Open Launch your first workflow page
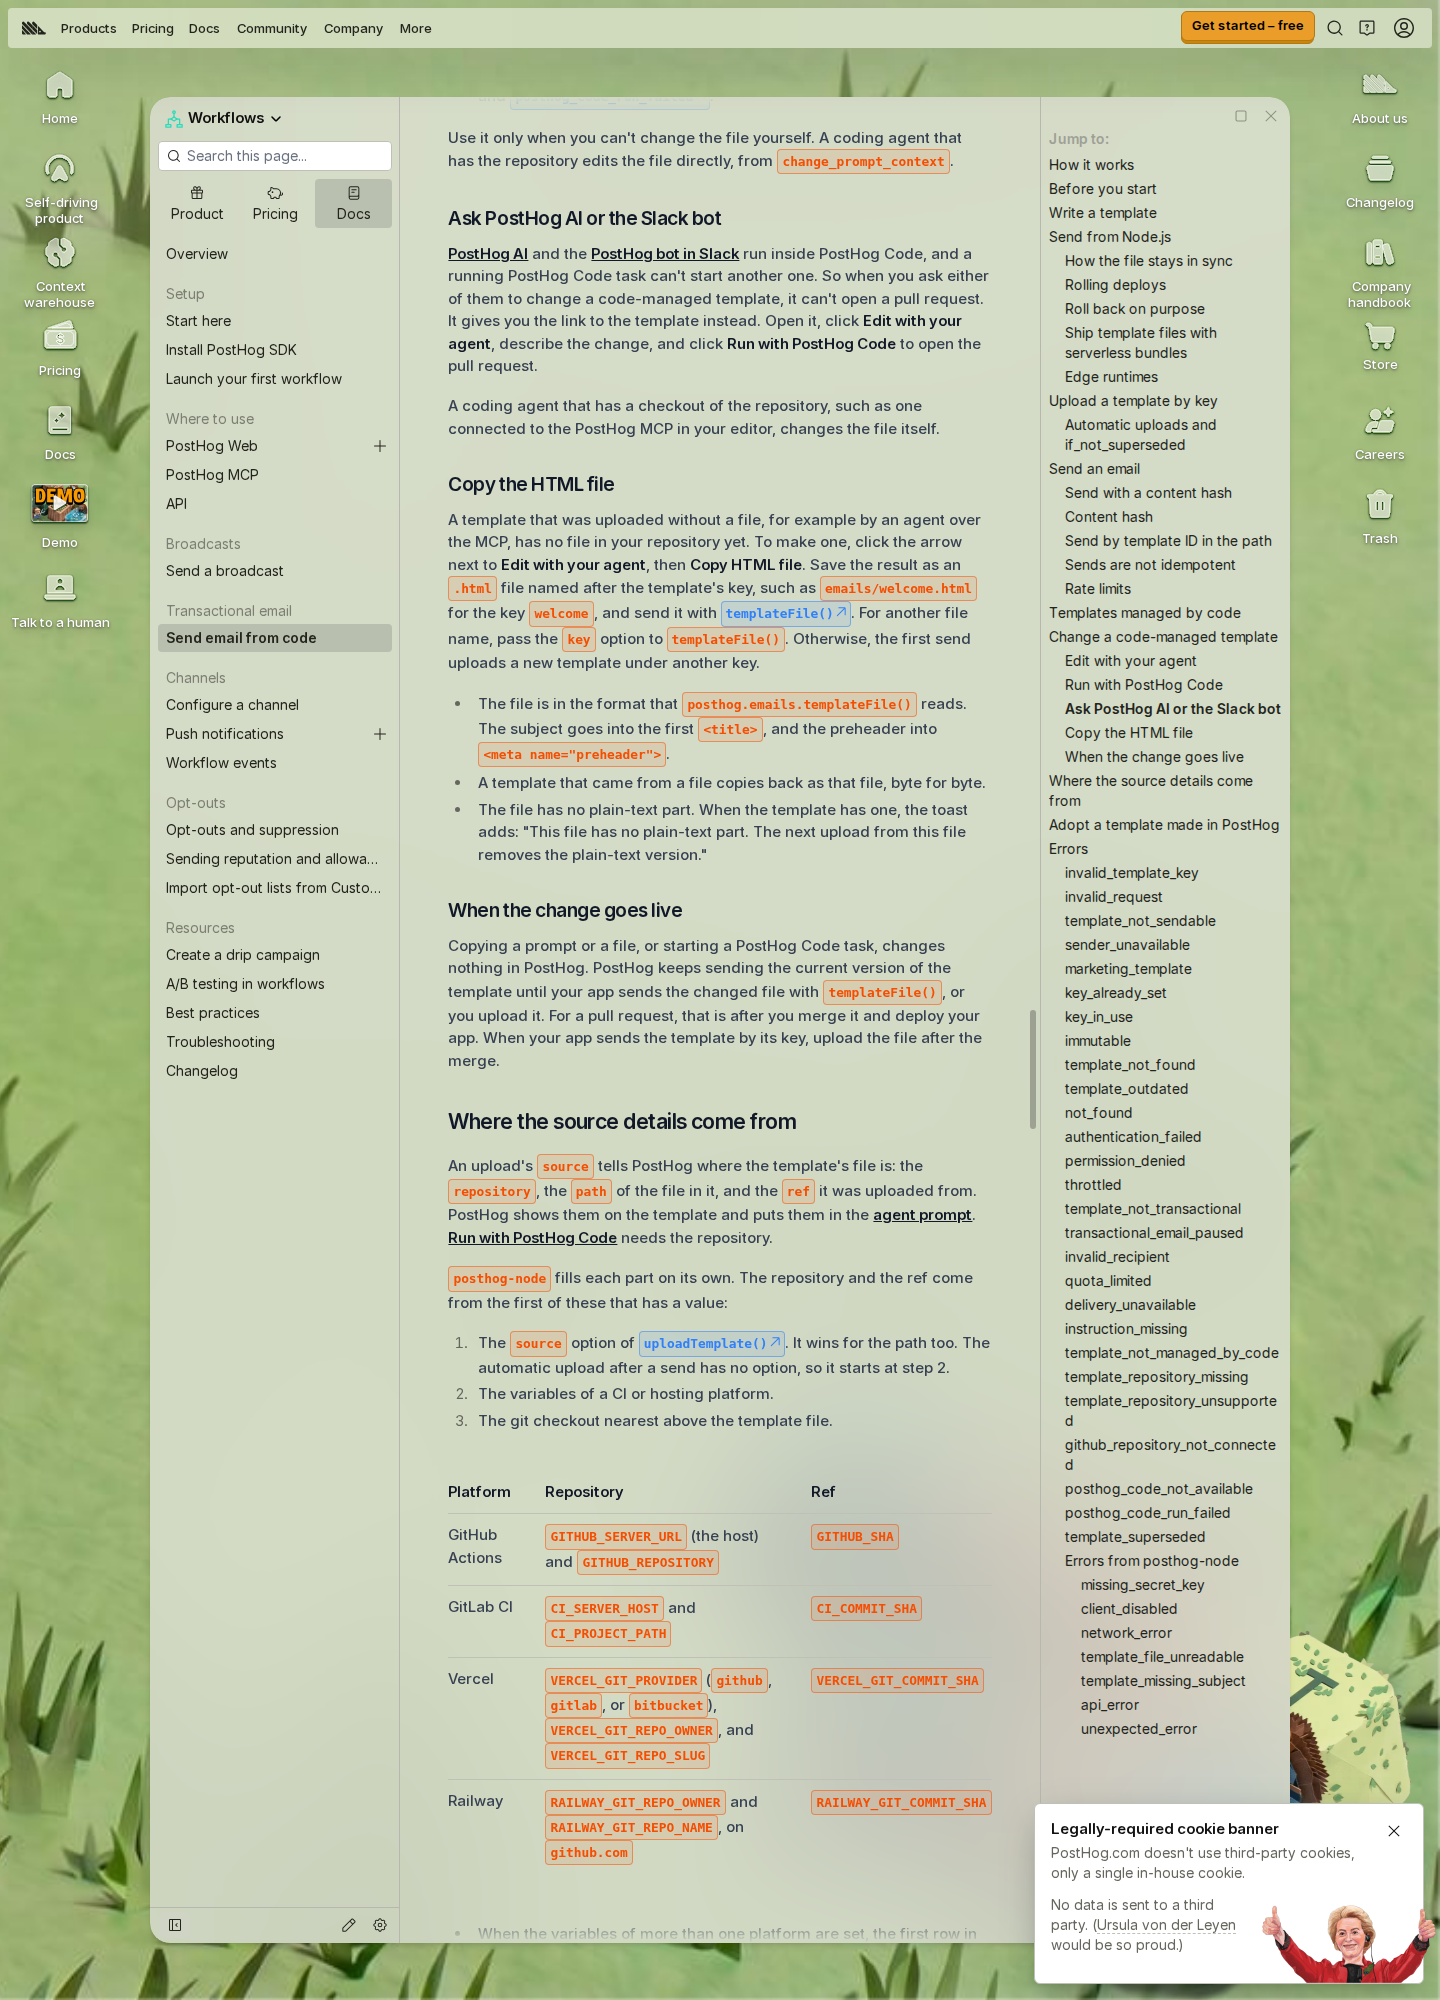Screen dimensions: 1440x2000 pyautogui.click(x=254, y=379)
